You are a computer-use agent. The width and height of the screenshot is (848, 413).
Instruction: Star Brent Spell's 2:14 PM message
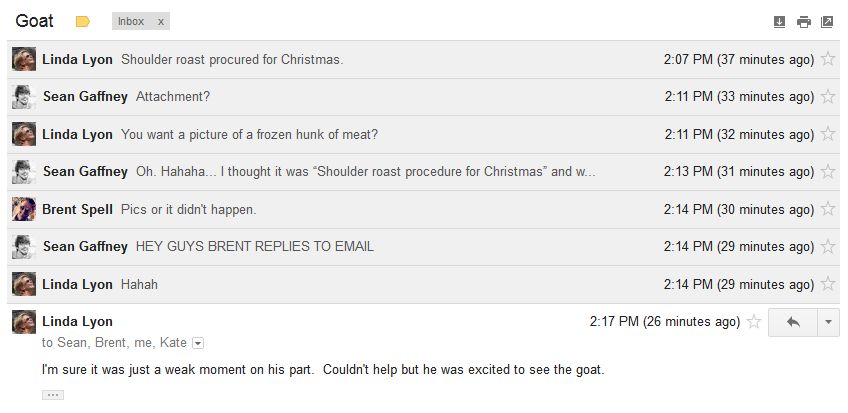(827, 209)
